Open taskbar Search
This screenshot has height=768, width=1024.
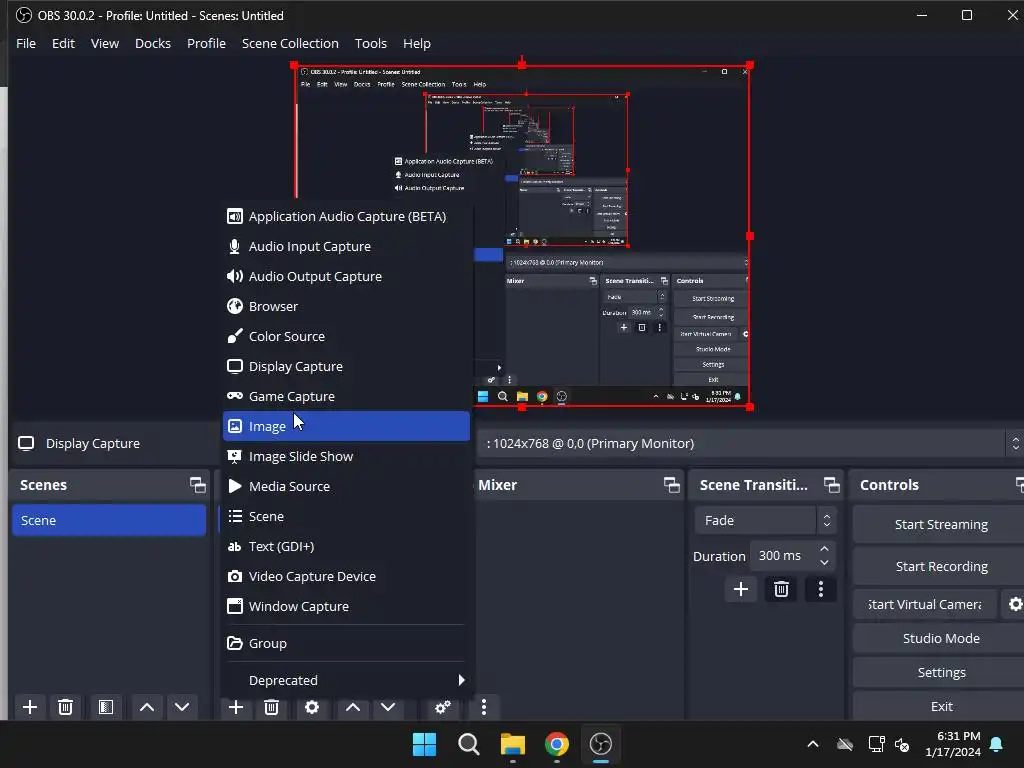(469, 744)
